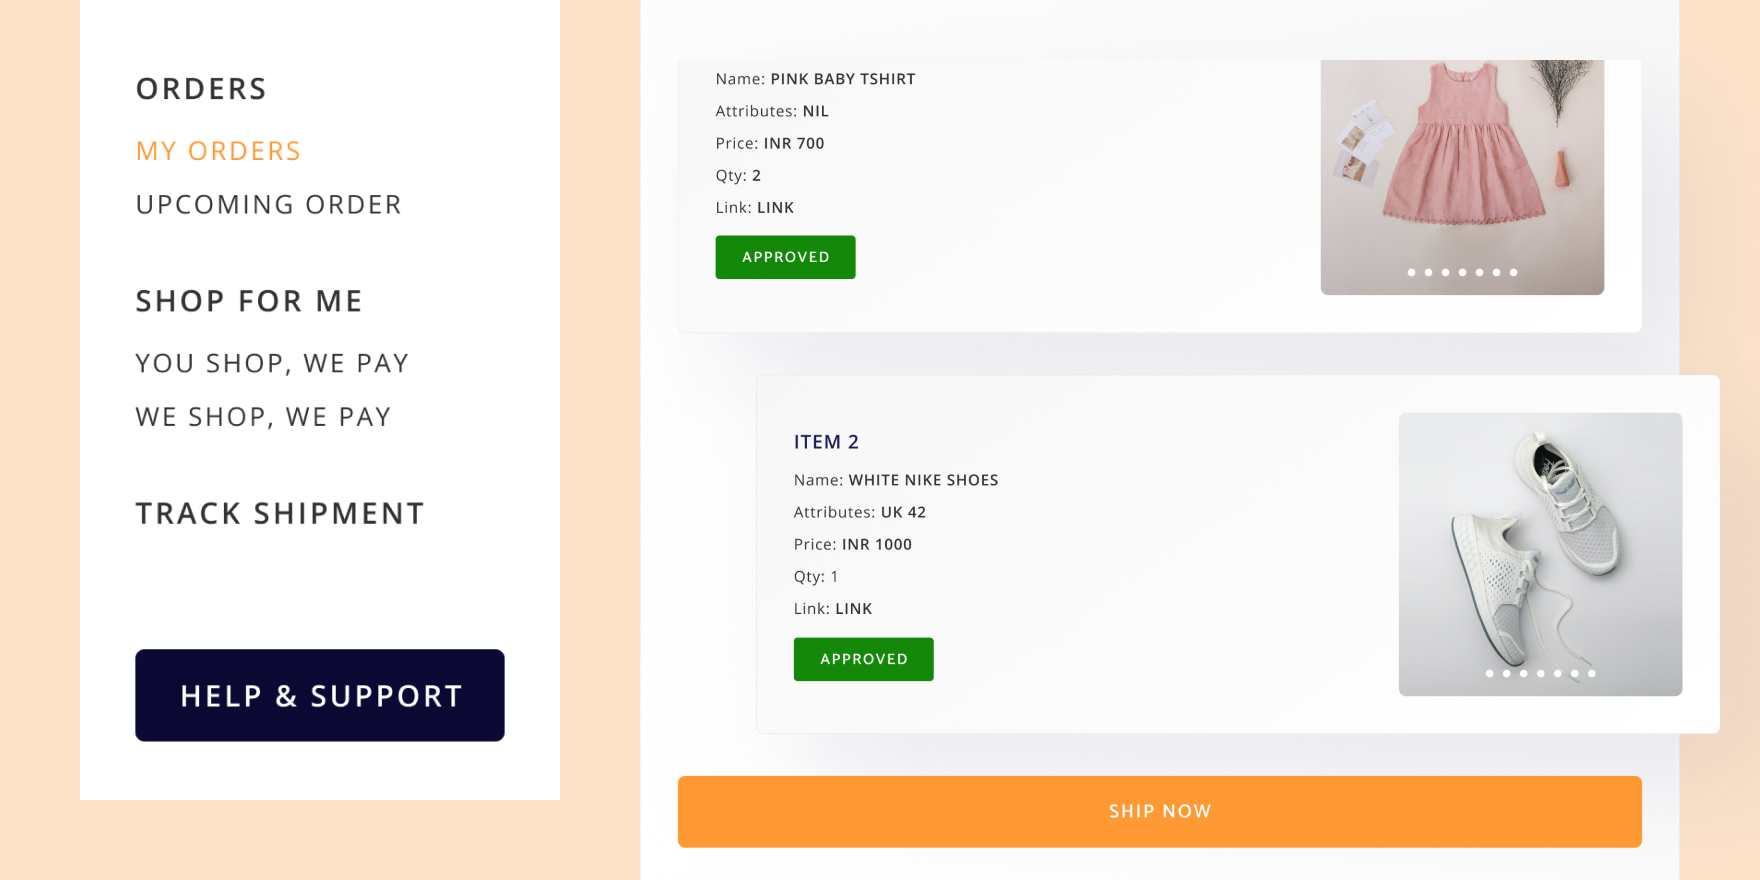Select first carousel dot on pink dress image
This screenshot has height=880, width=1760.
tap(1411, 272)
